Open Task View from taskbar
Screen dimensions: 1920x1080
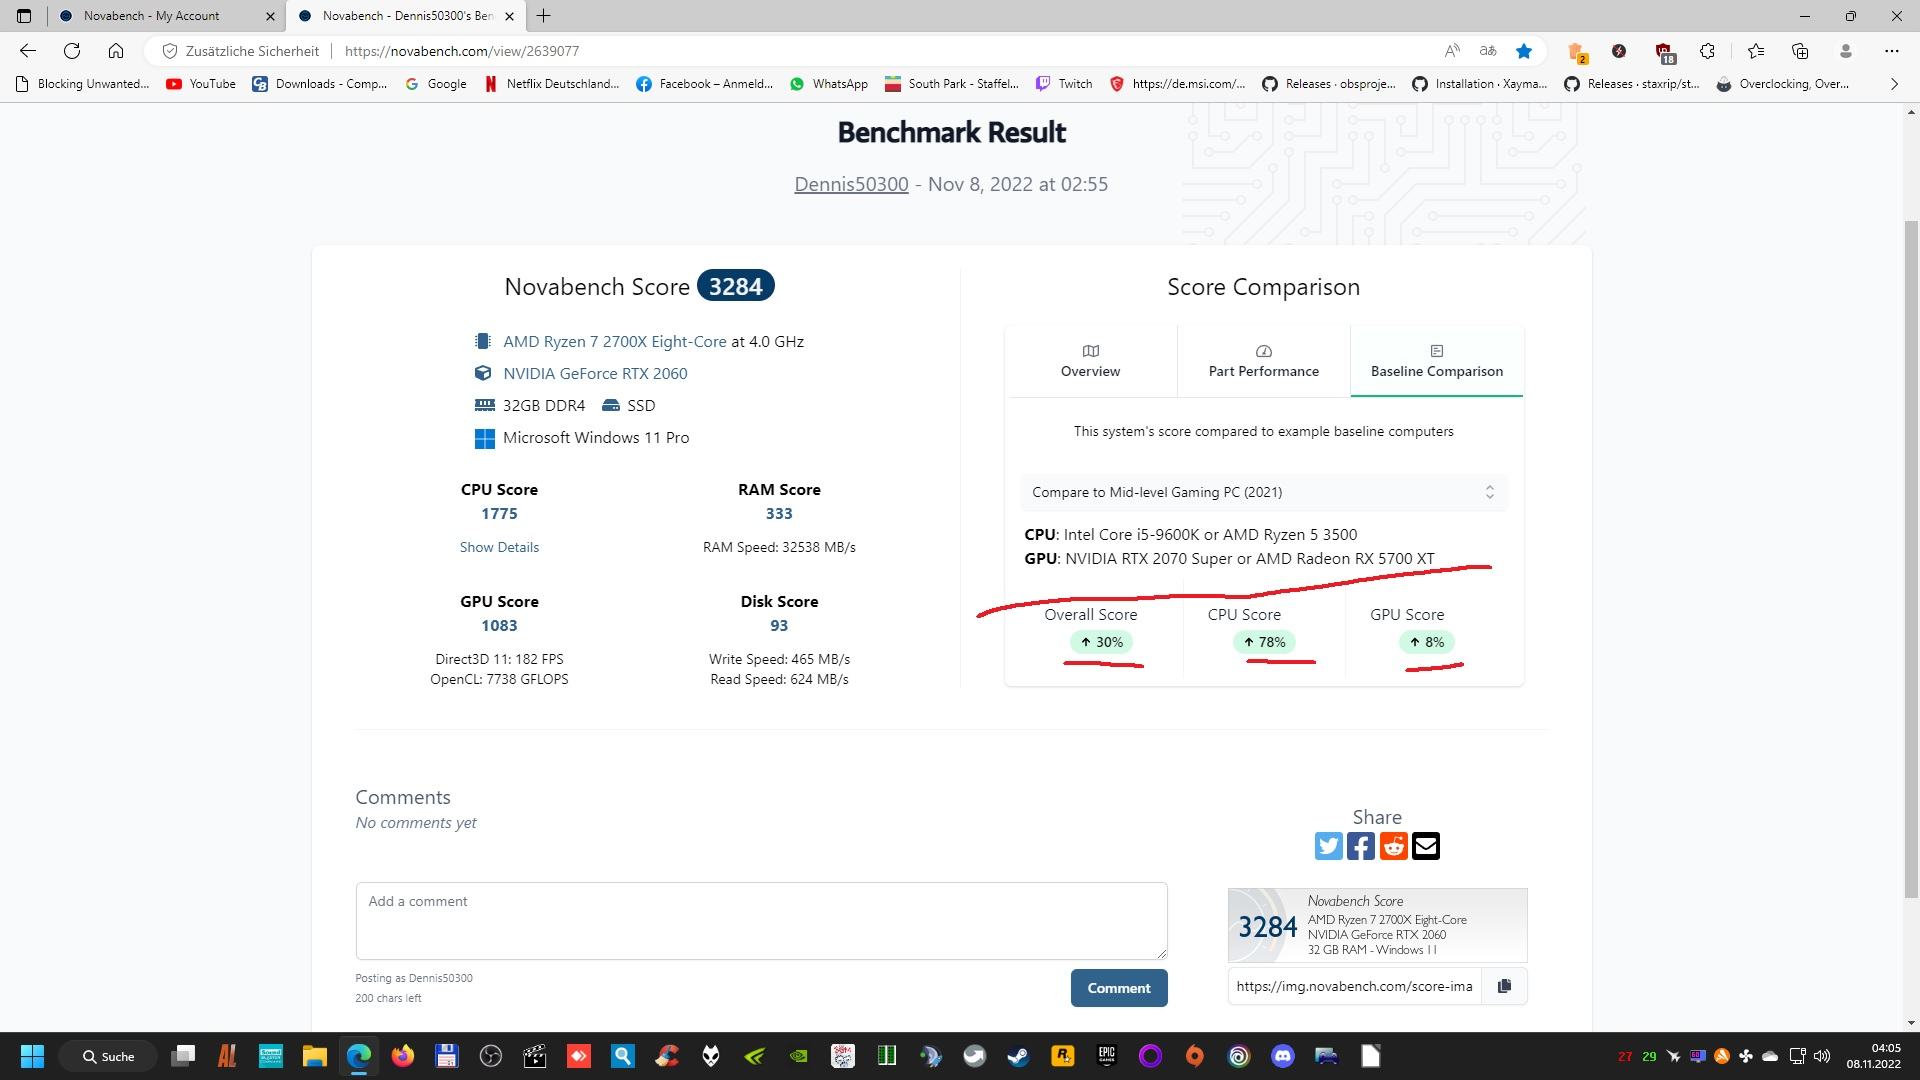tap(183, 1056)
